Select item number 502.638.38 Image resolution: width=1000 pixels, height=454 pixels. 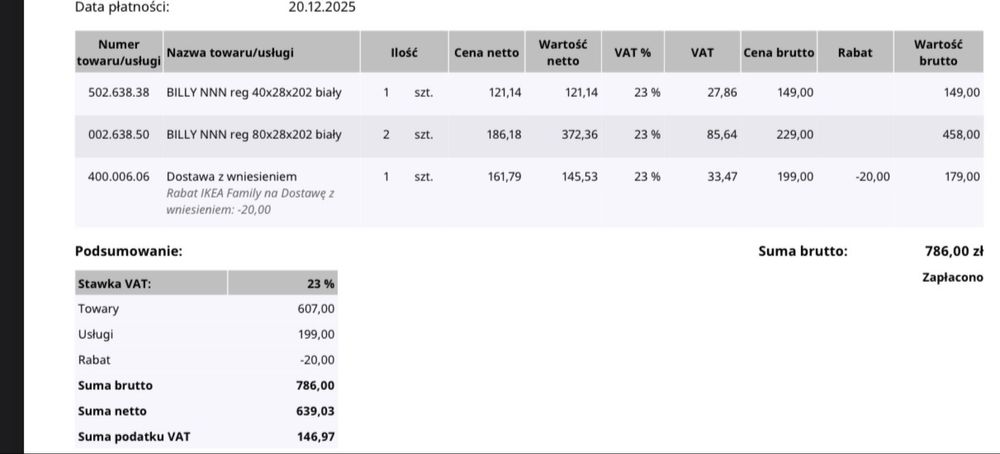pyautogui.click(x=119, y=92)
